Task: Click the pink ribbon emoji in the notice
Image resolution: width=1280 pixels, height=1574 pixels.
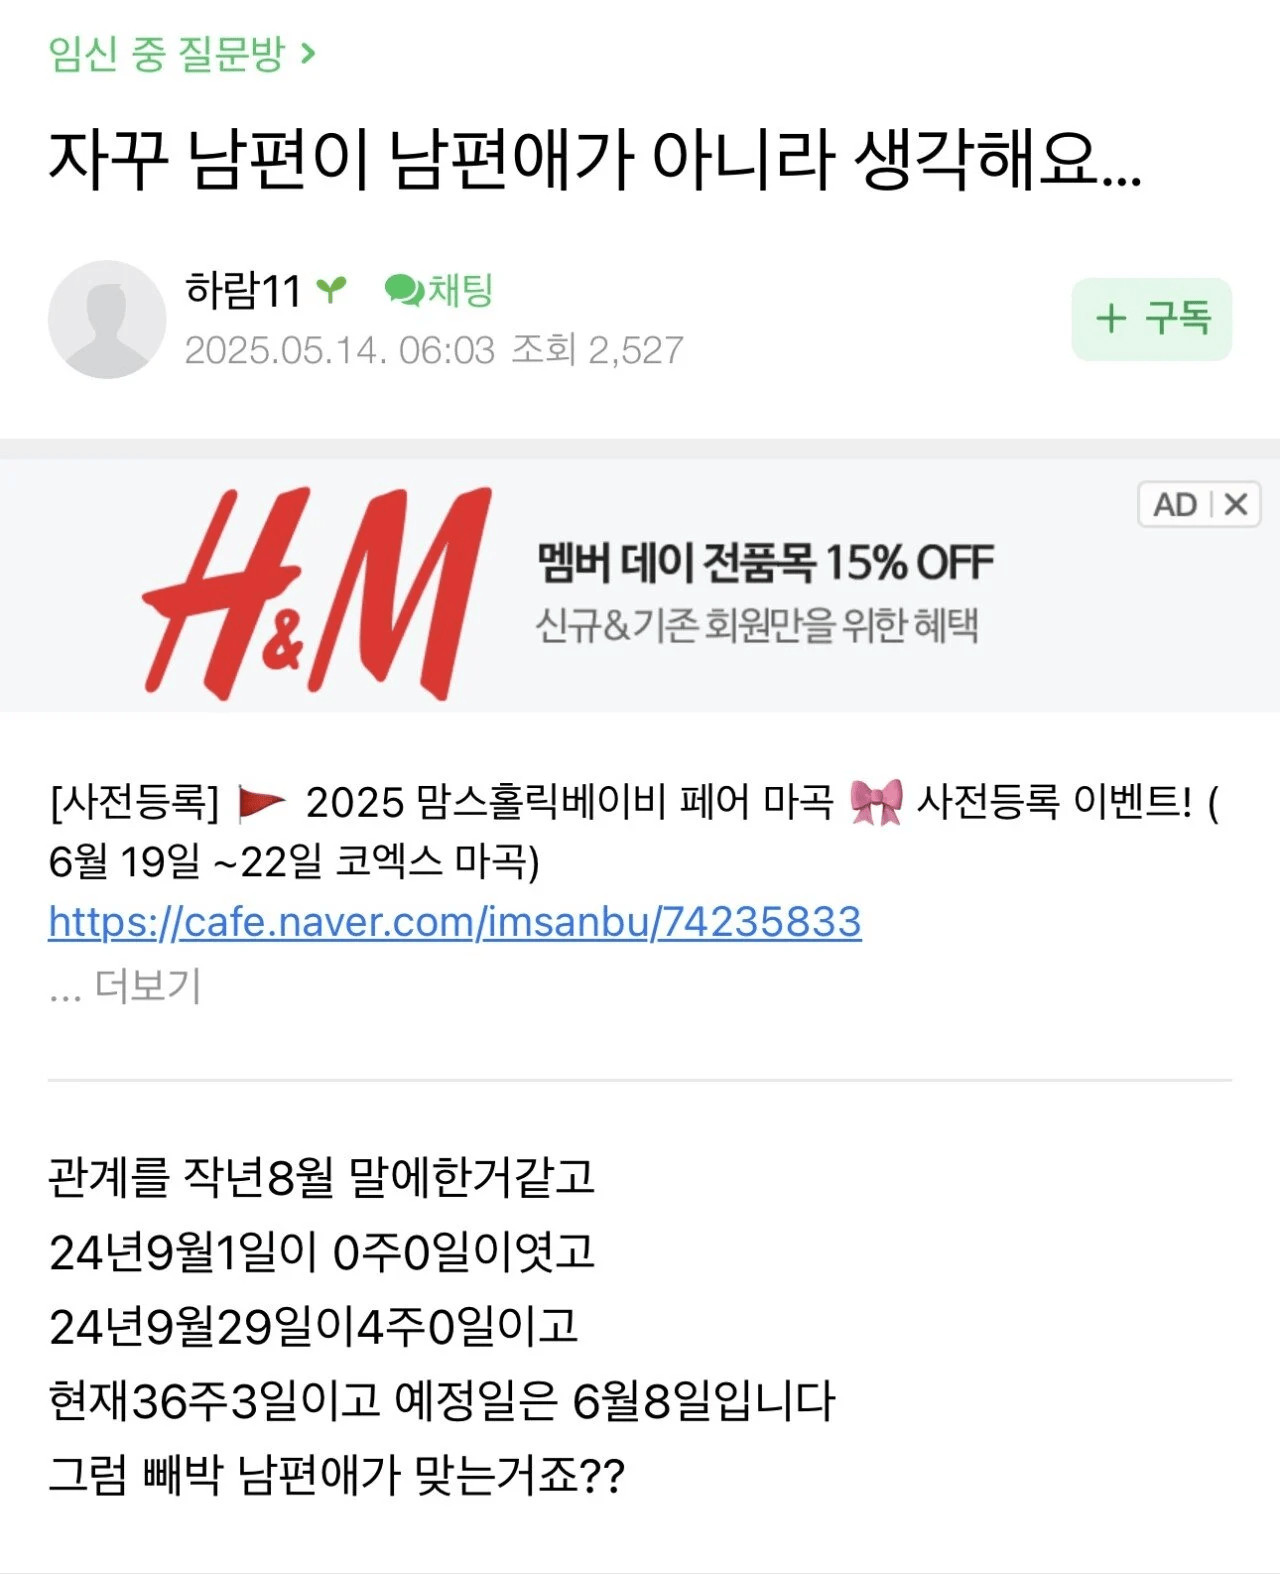Action: 876,803
